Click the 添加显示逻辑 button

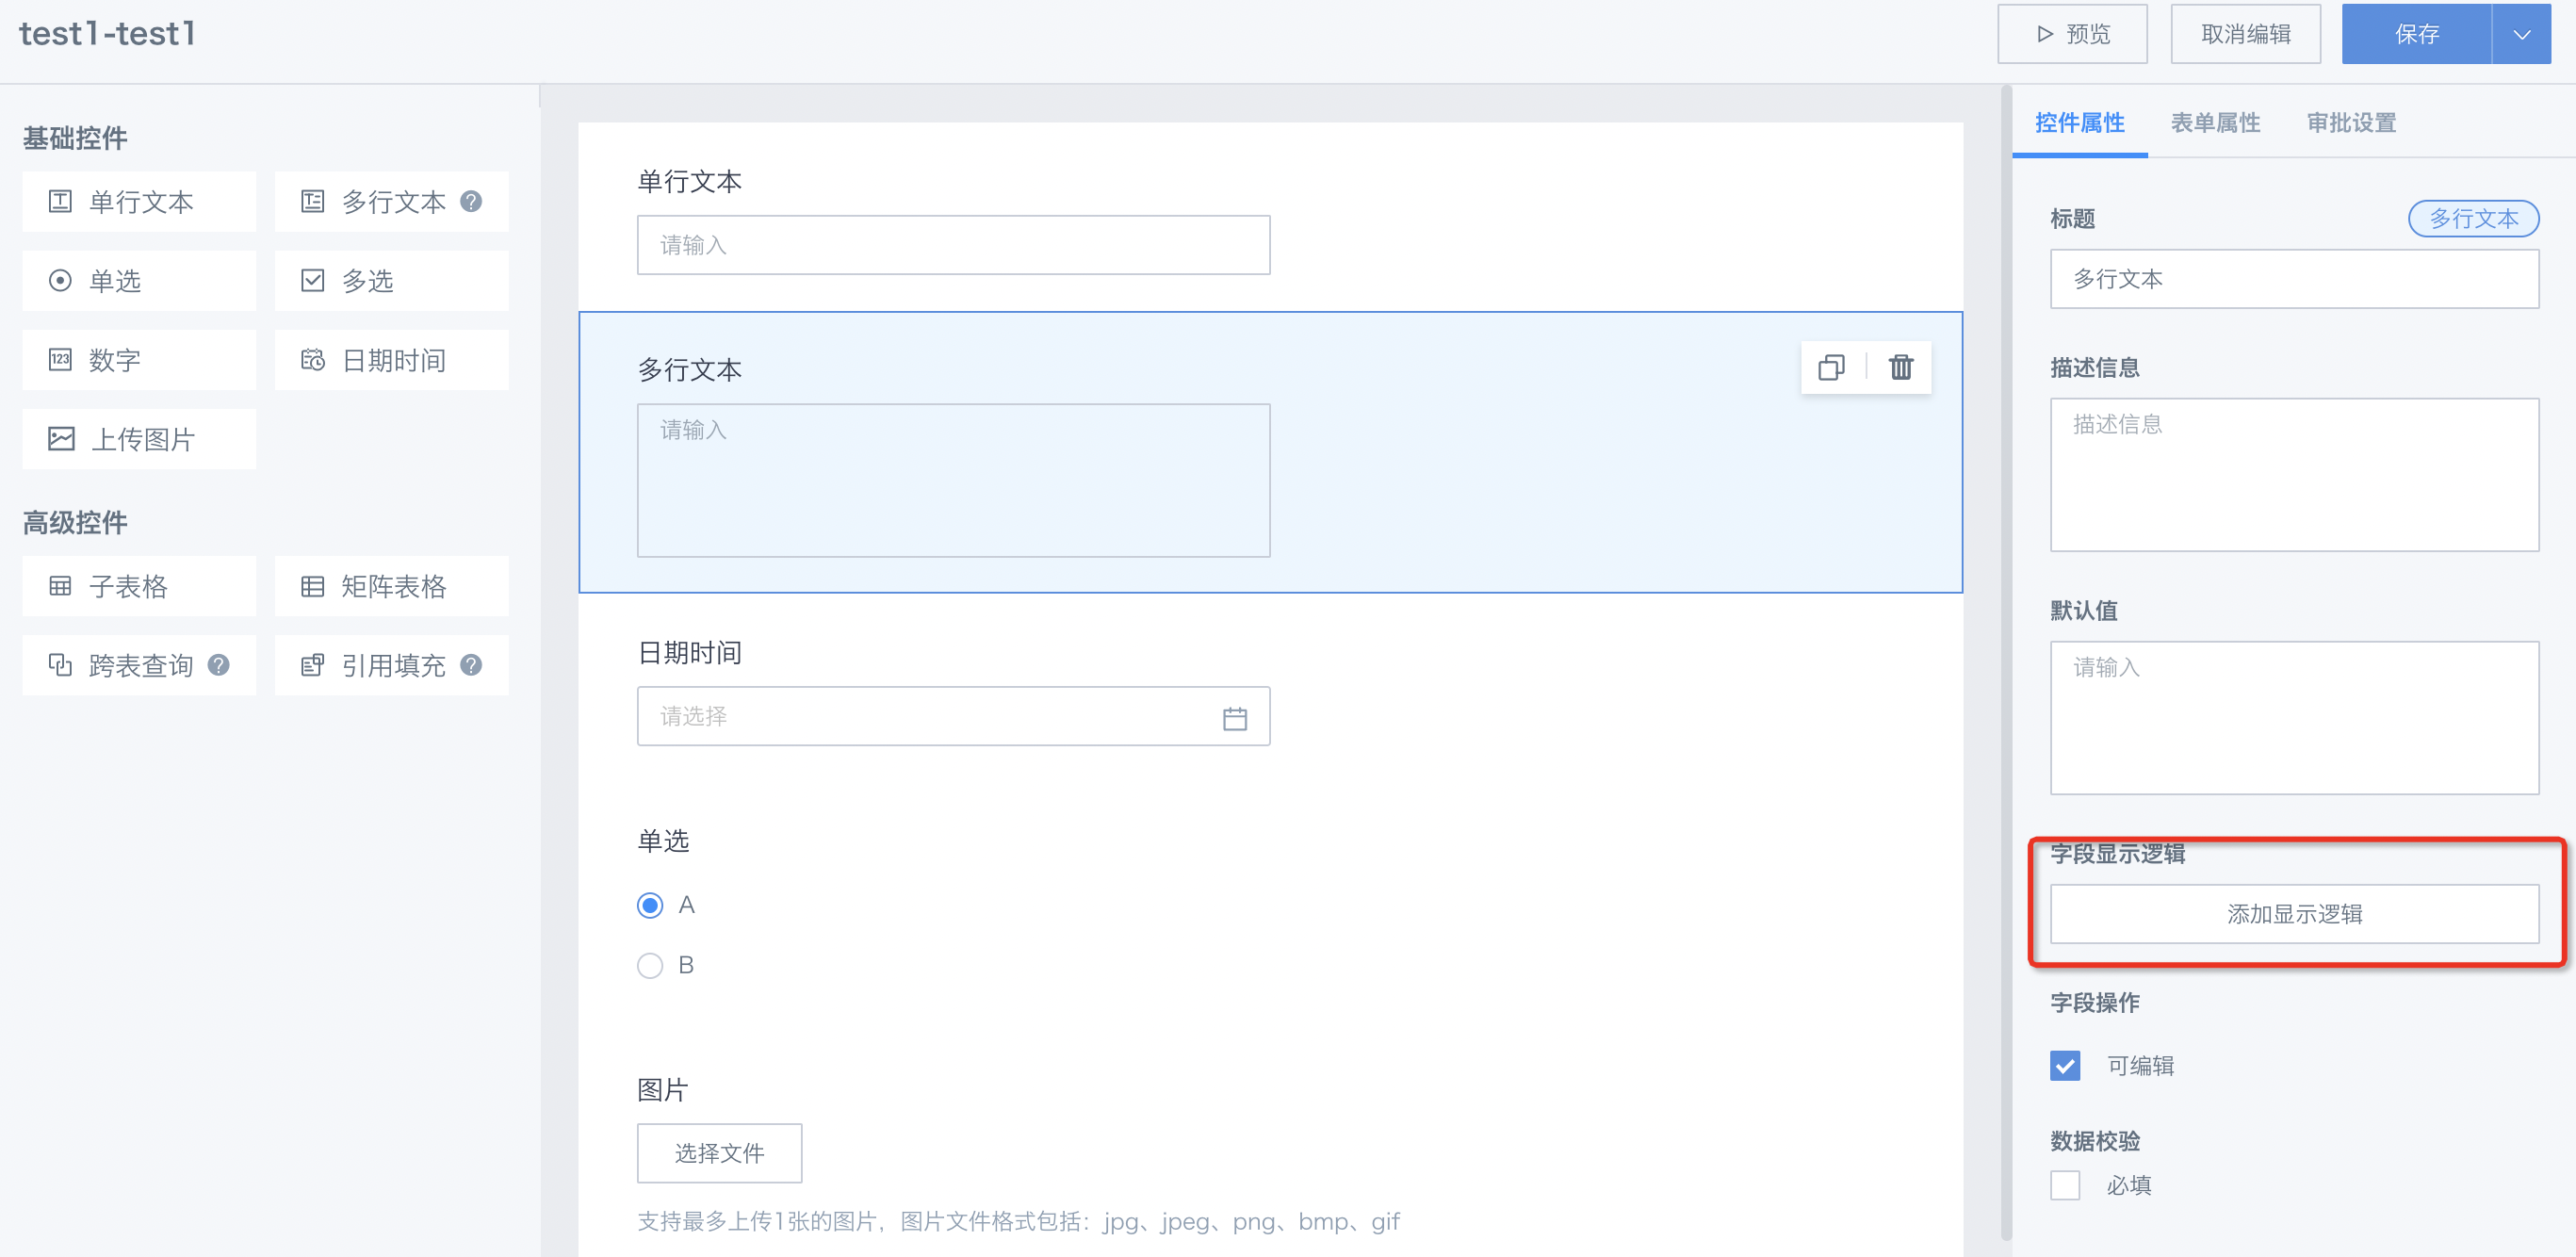(2294, 914)
